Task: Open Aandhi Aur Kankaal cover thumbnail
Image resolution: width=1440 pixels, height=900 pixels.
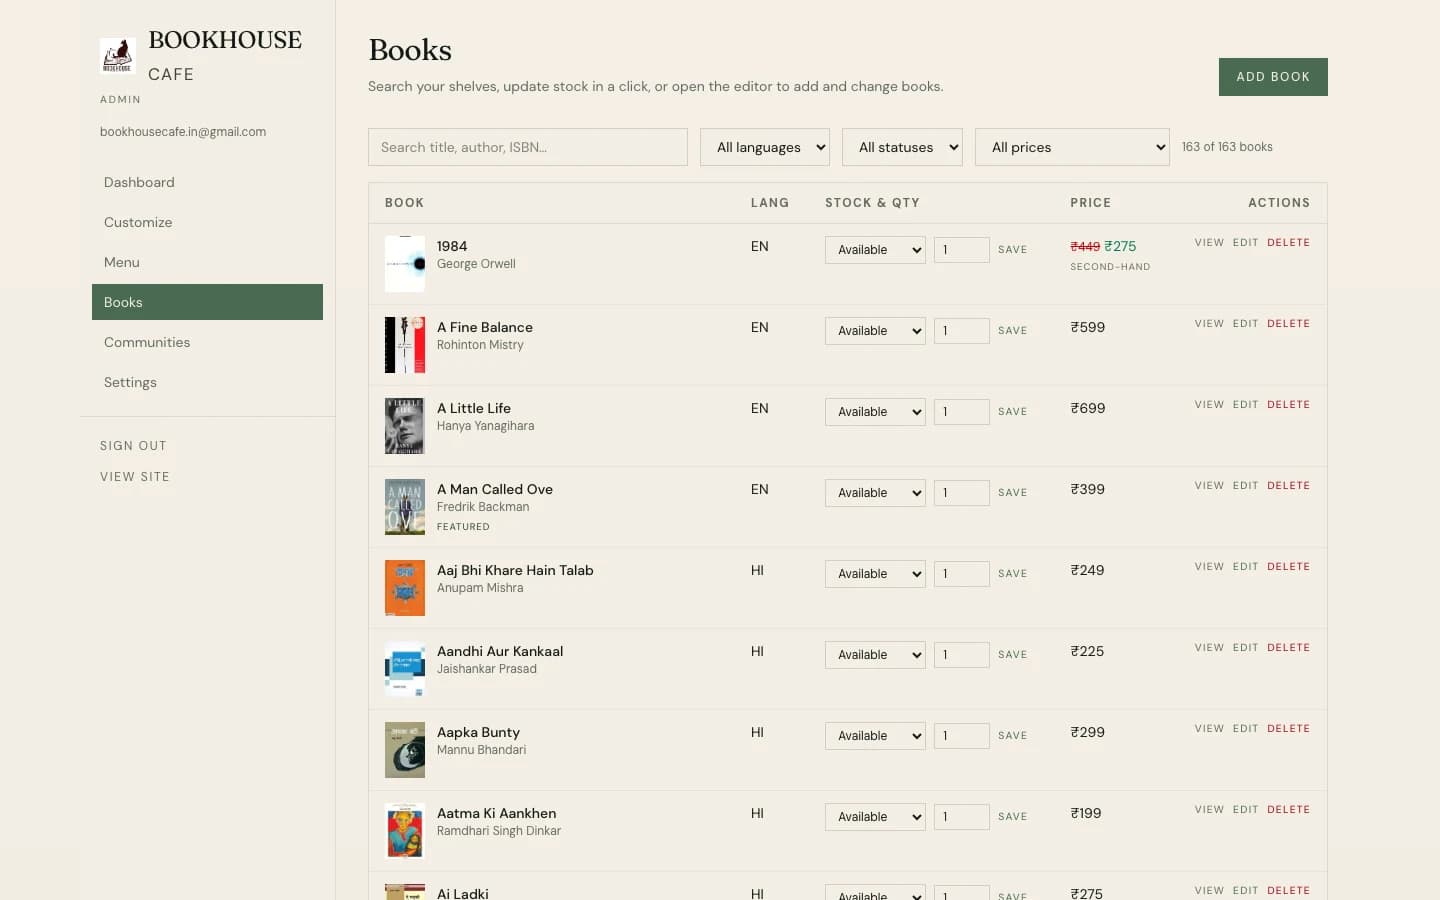Action: point(405,669)
